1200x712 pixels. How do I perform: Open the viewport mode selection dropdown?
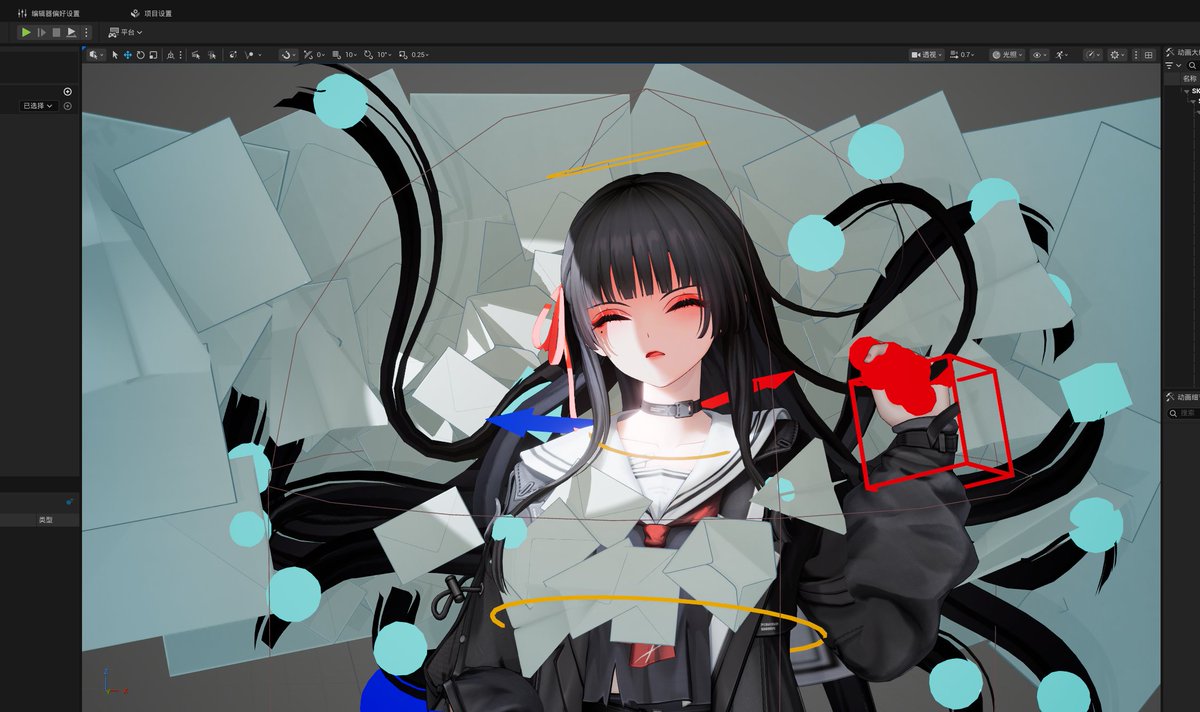95,55
